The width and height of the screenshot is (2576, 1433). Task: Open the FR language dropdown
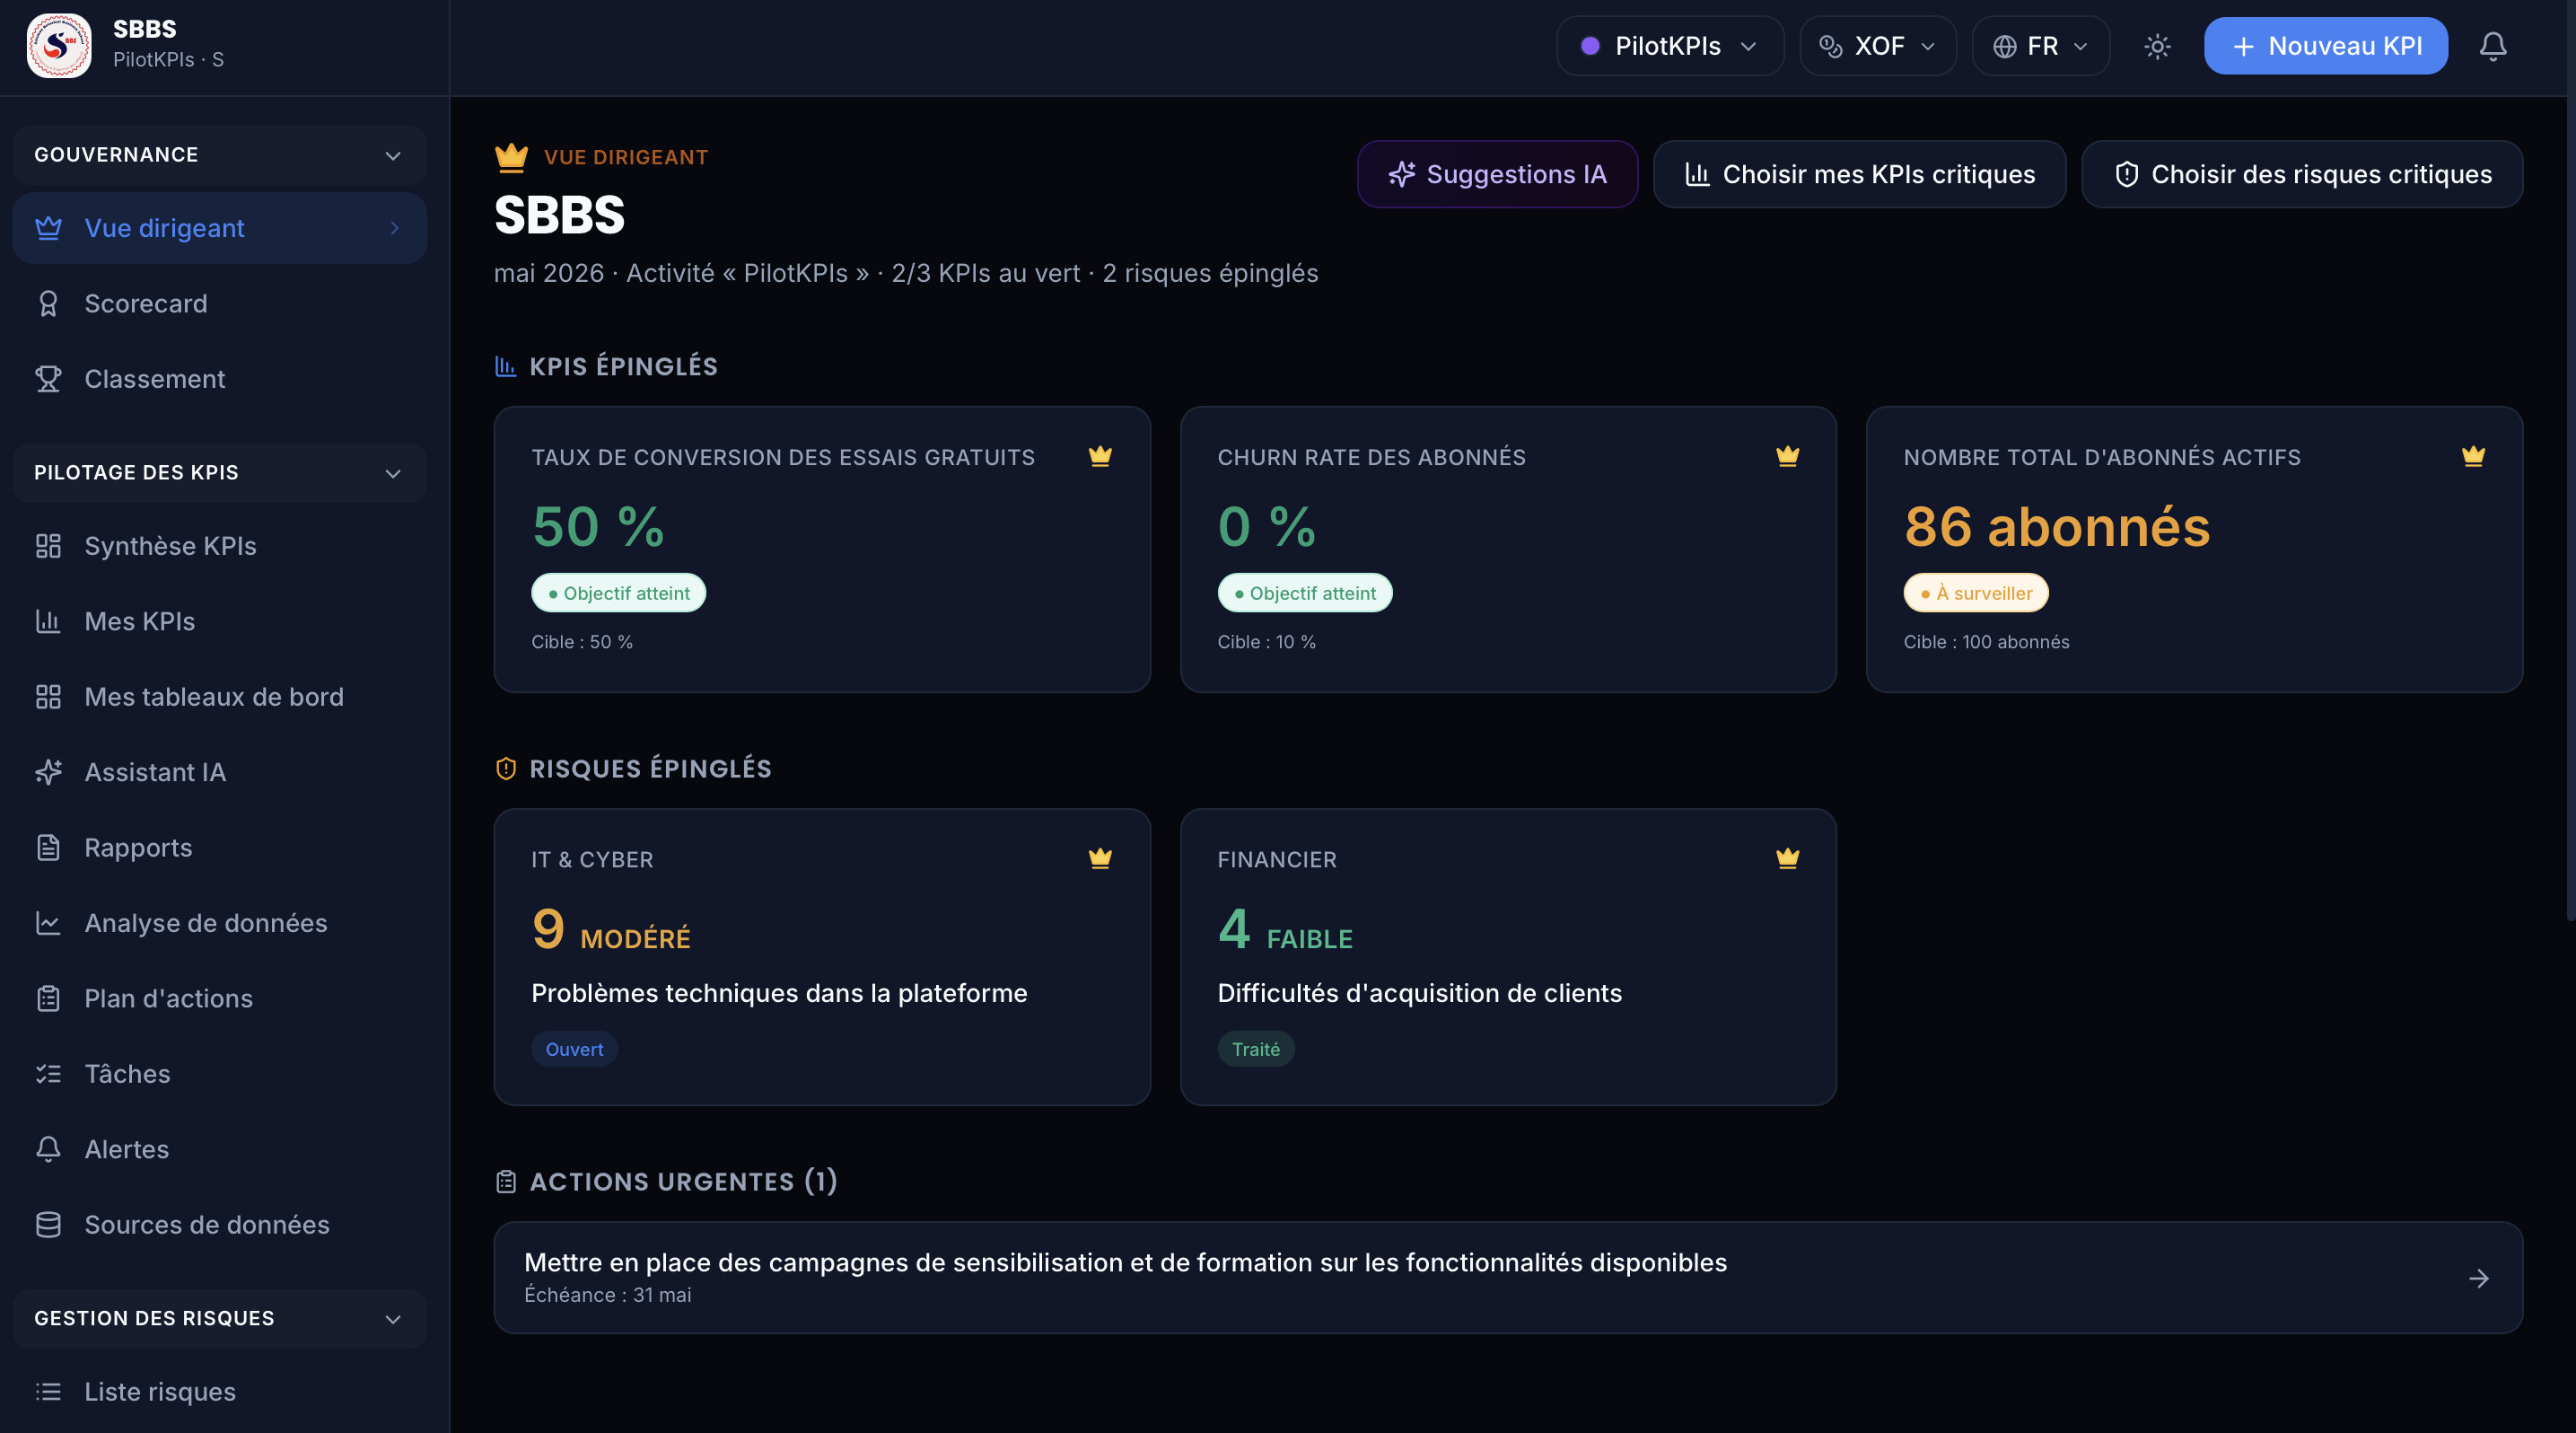[2041, 46]
